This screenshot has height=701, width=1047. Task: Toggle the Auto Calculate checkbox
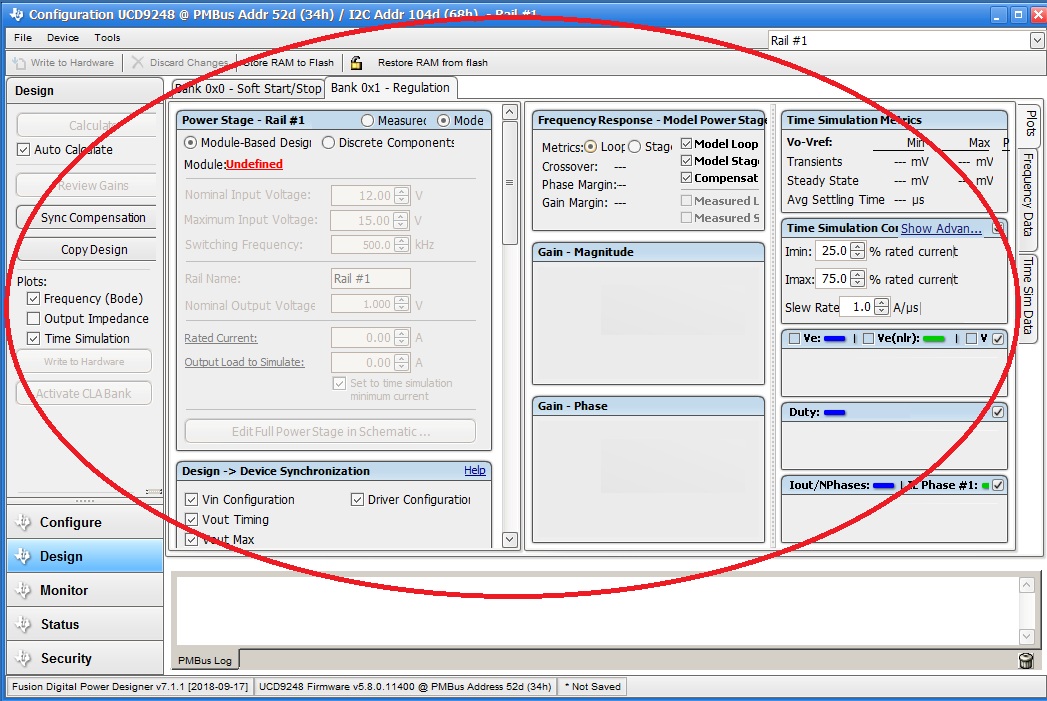point(23,150)
